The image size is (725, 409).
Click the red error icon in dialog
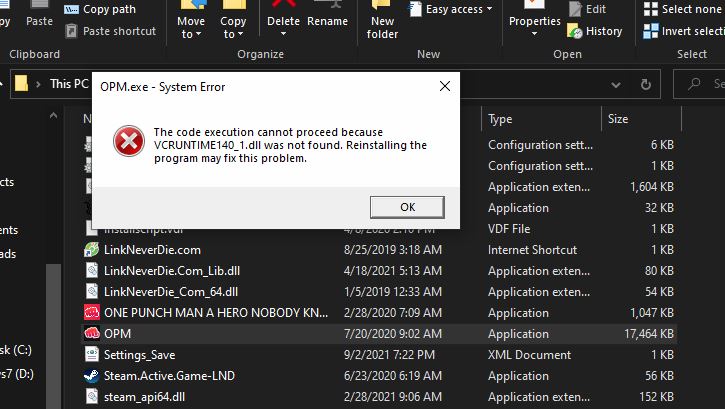tap(129, 141)
